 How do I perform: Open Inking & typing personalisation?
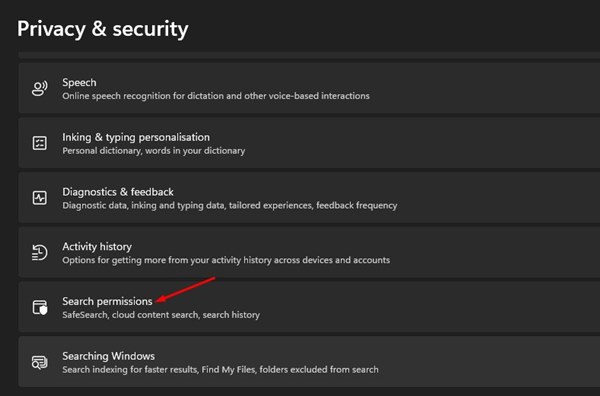coord(309,143)
